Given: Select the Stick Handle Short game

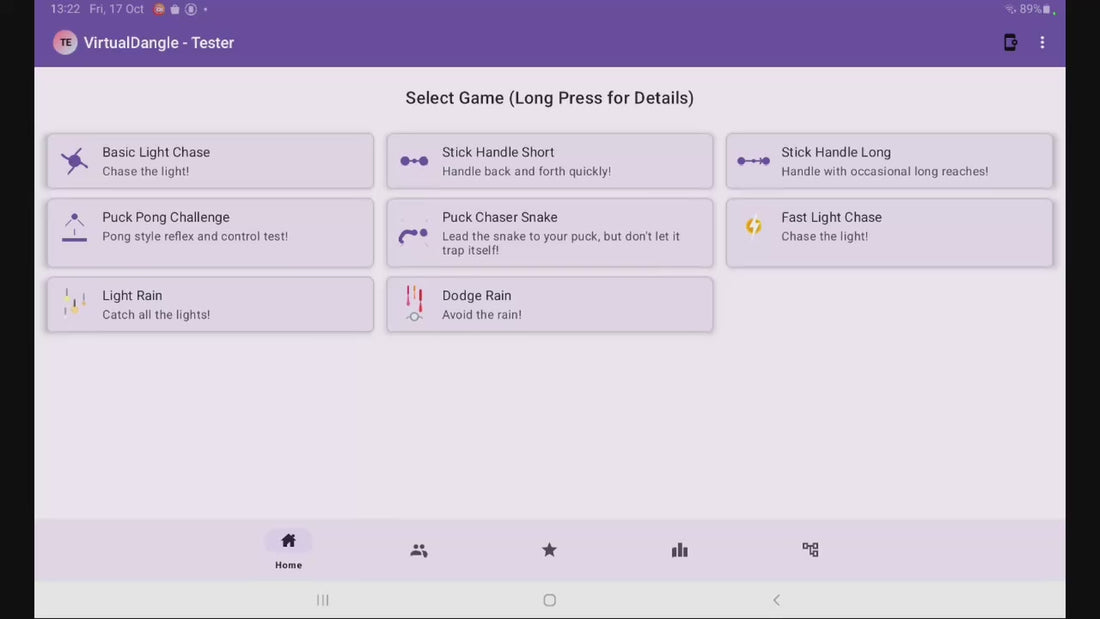Looking at the screenshot, I should coord(550,161).
